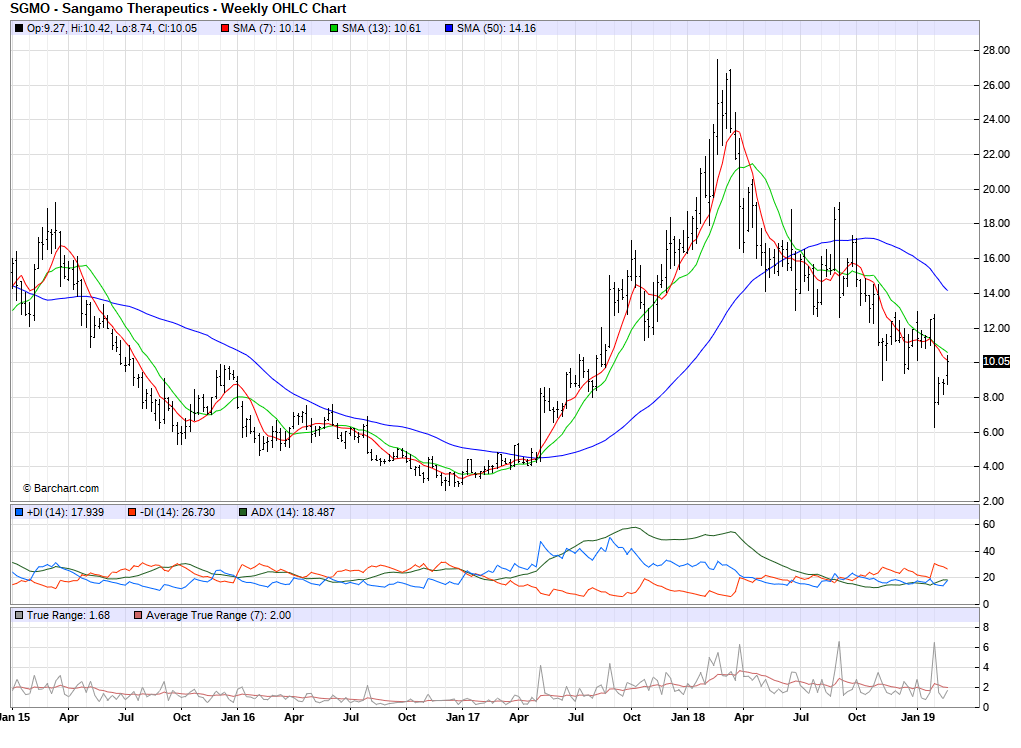Screen dimensions: 1021x748
Task: Click the True Range: 1.68 label
Action: [x=68, y=615]
